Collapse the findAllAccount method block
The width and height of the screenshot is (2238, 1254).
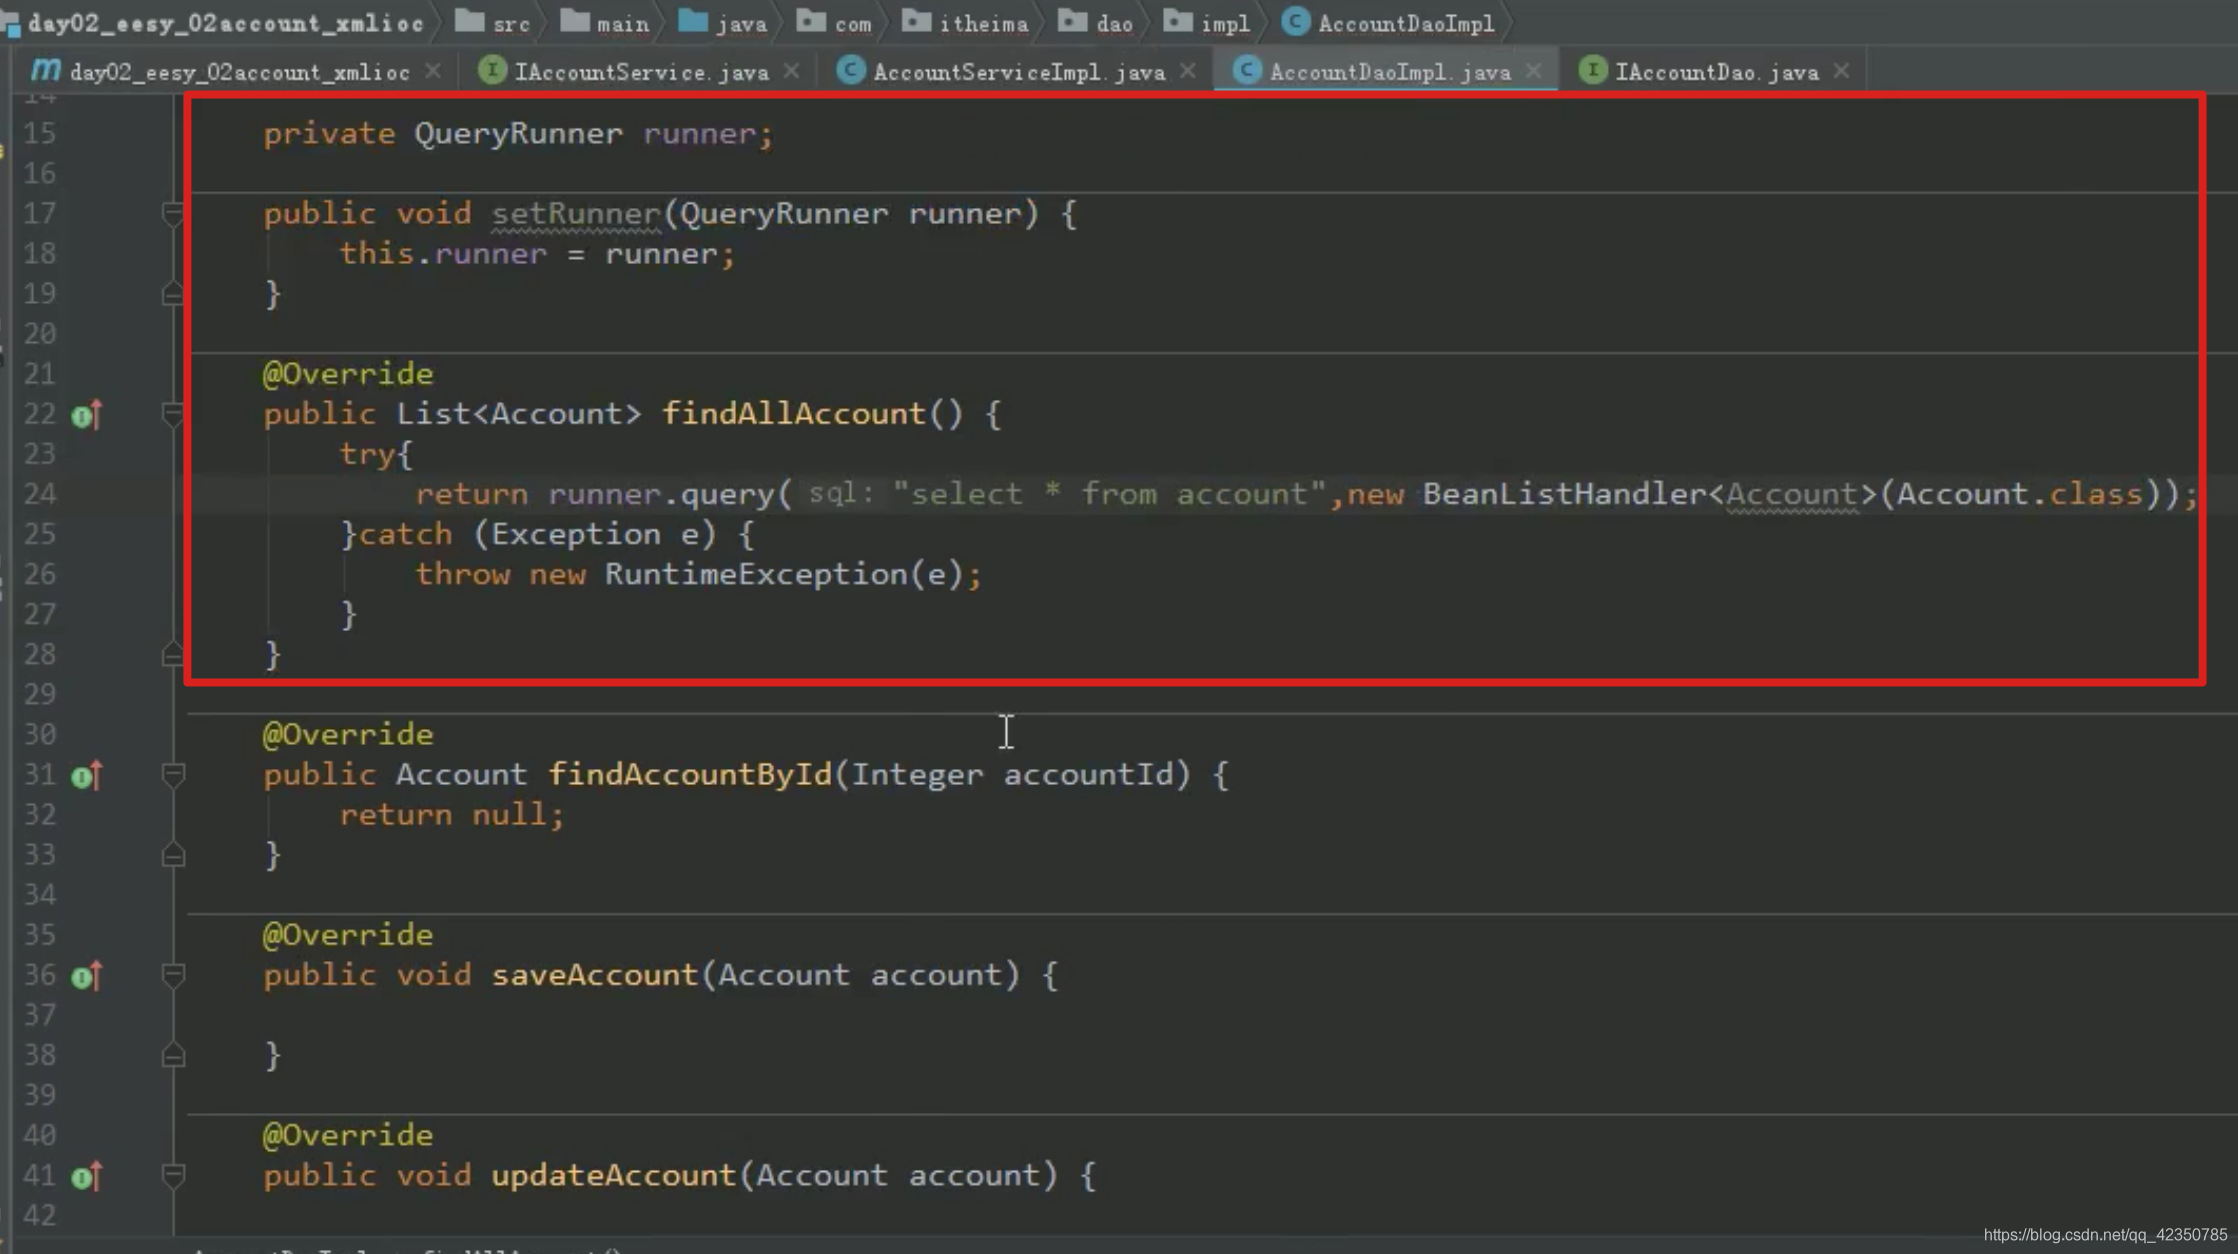pos(172,413)
